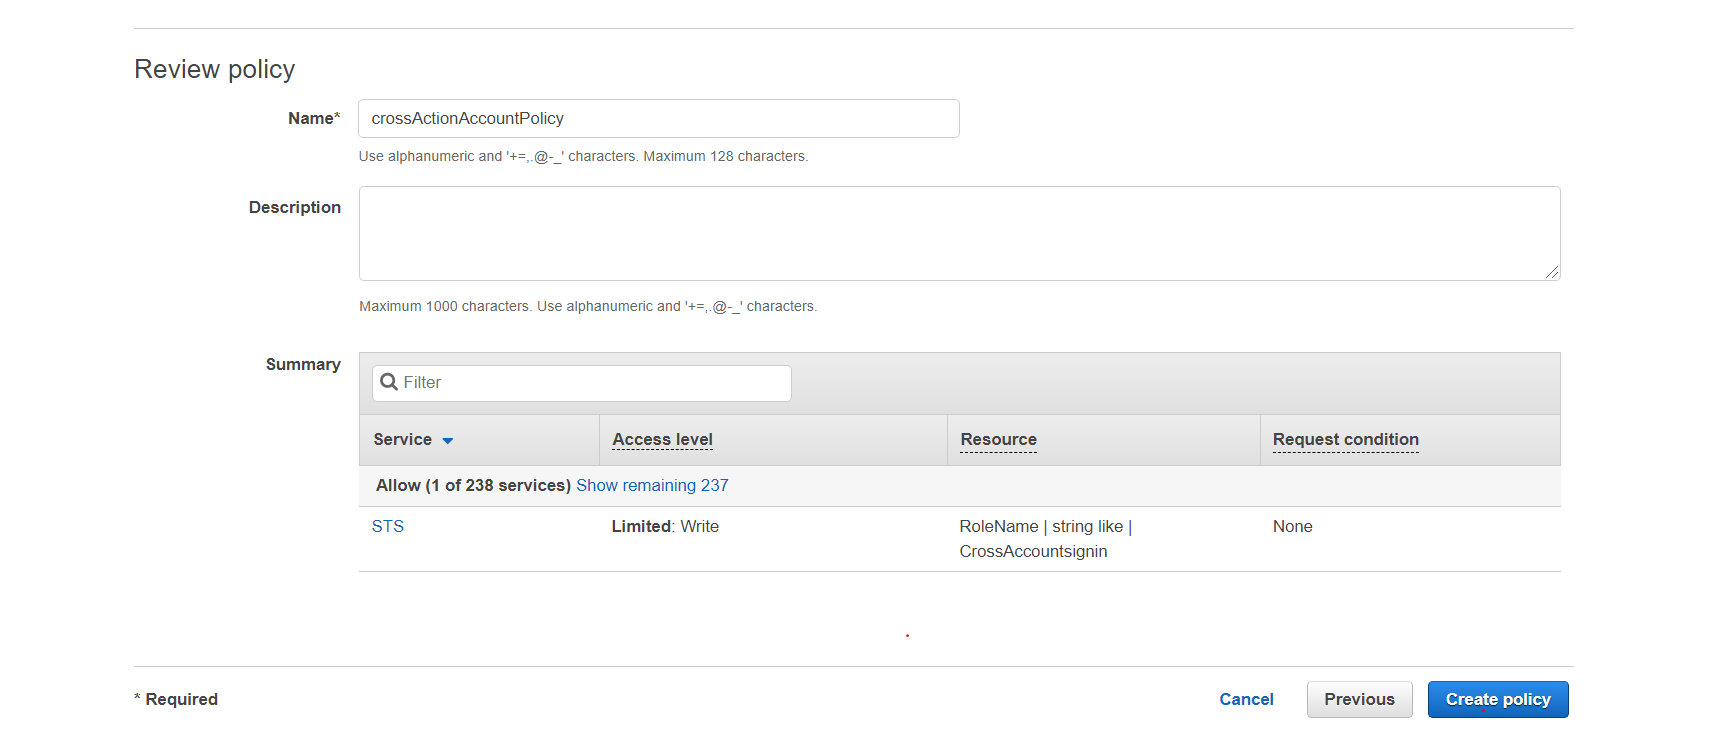Open the STS service link

tap(388, 526)
